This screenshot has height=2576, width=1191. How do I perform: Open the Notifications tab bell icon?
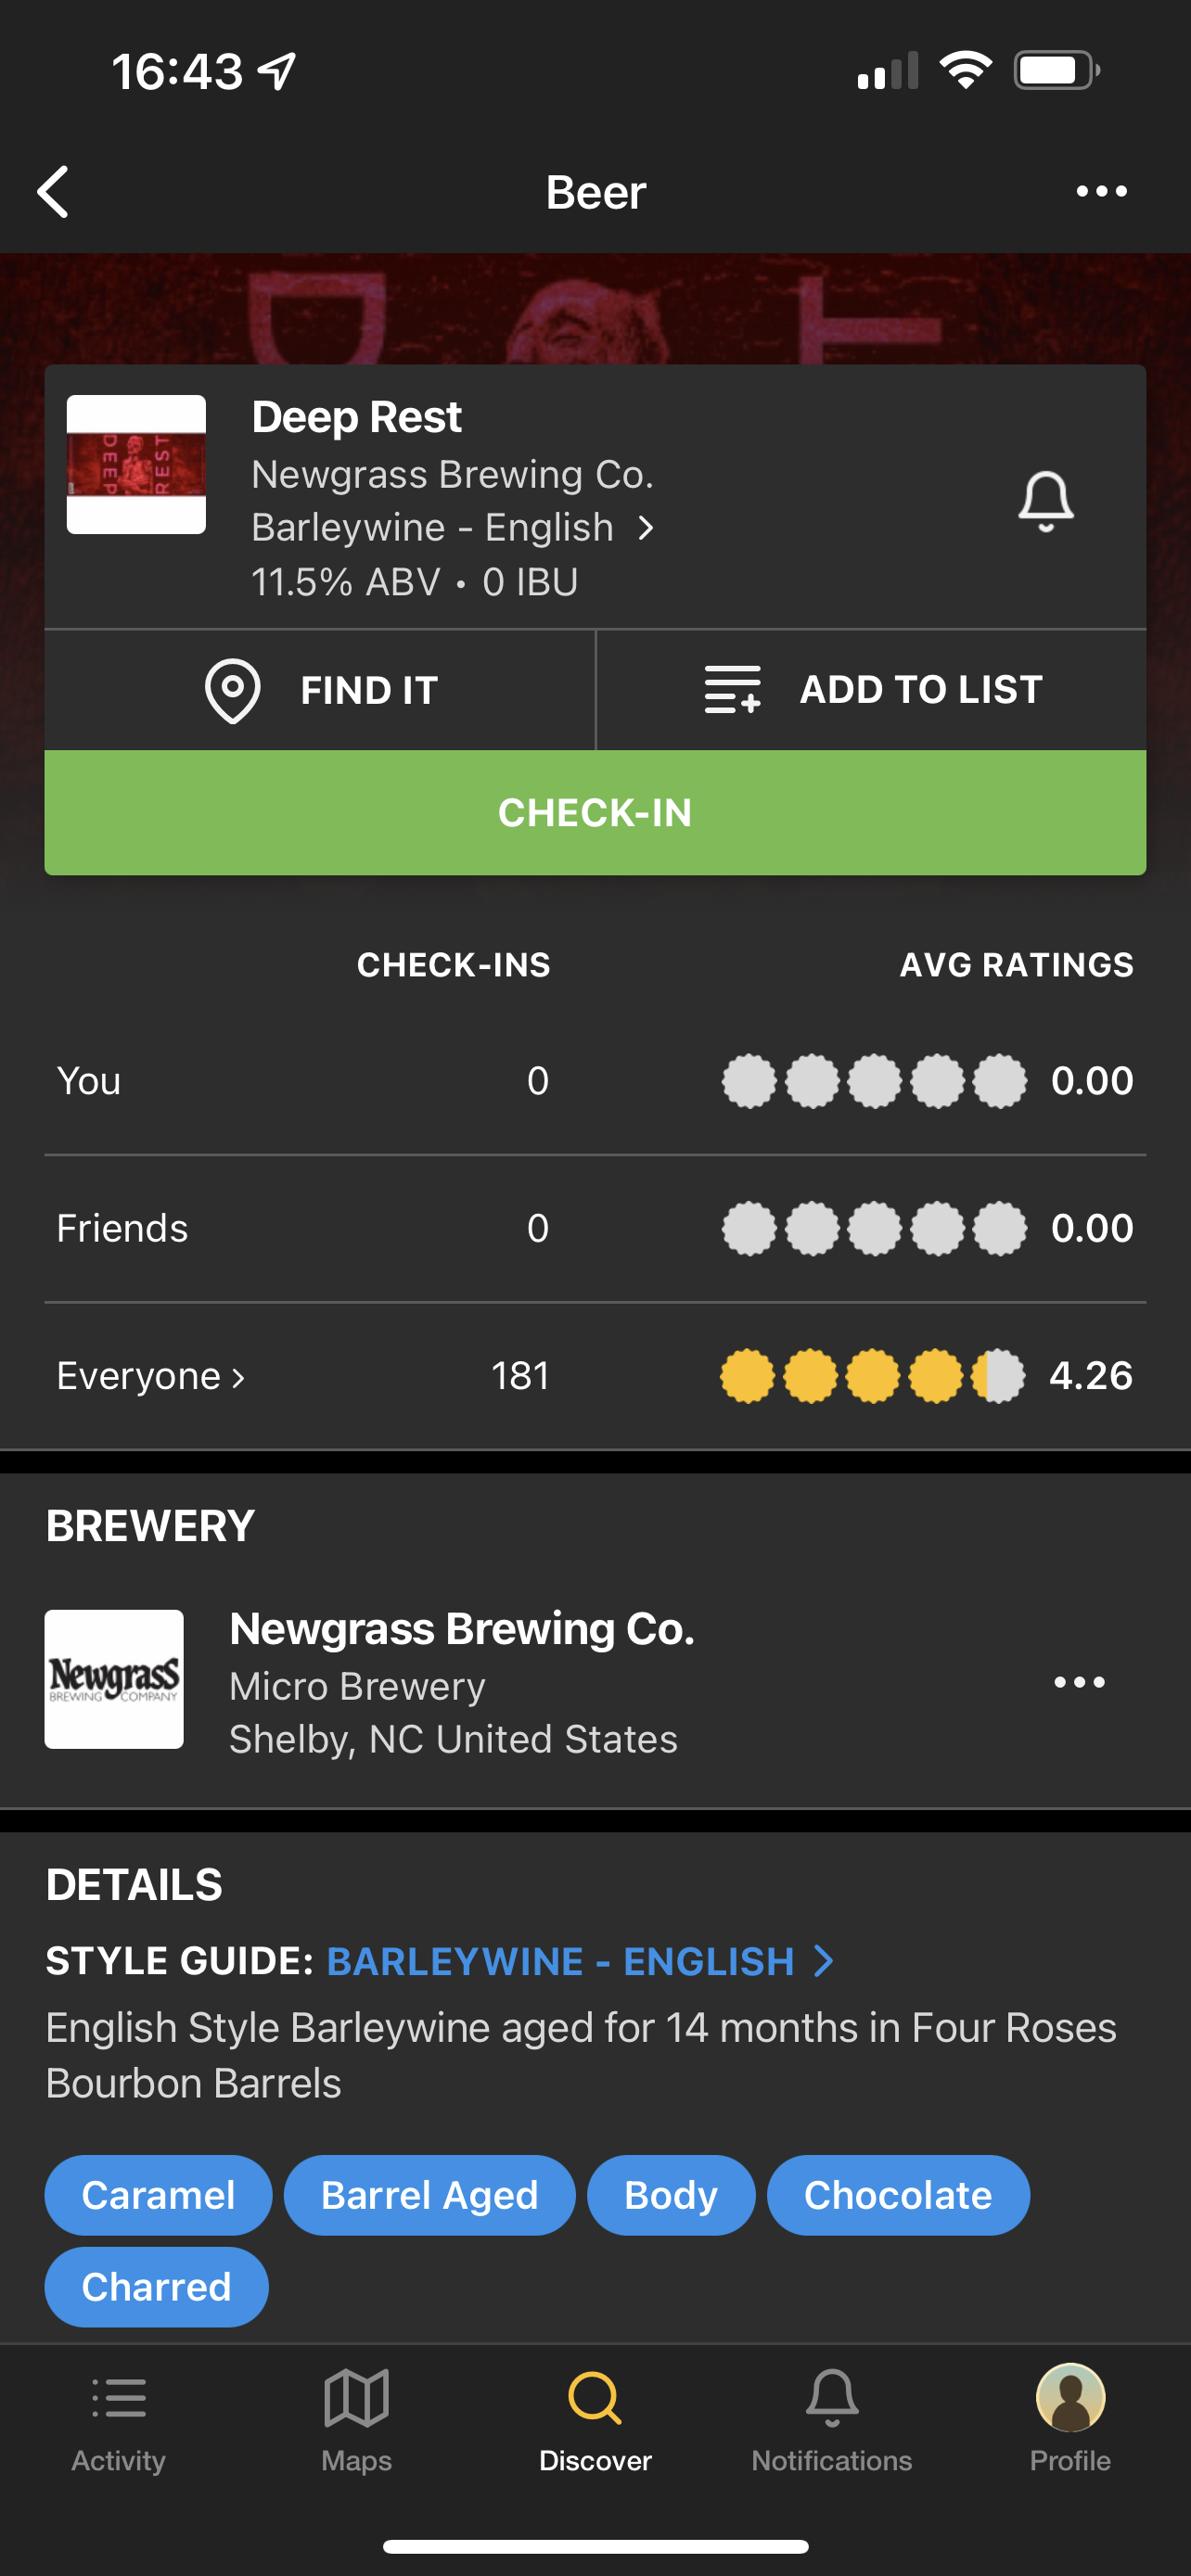(x=832, y=2398)
